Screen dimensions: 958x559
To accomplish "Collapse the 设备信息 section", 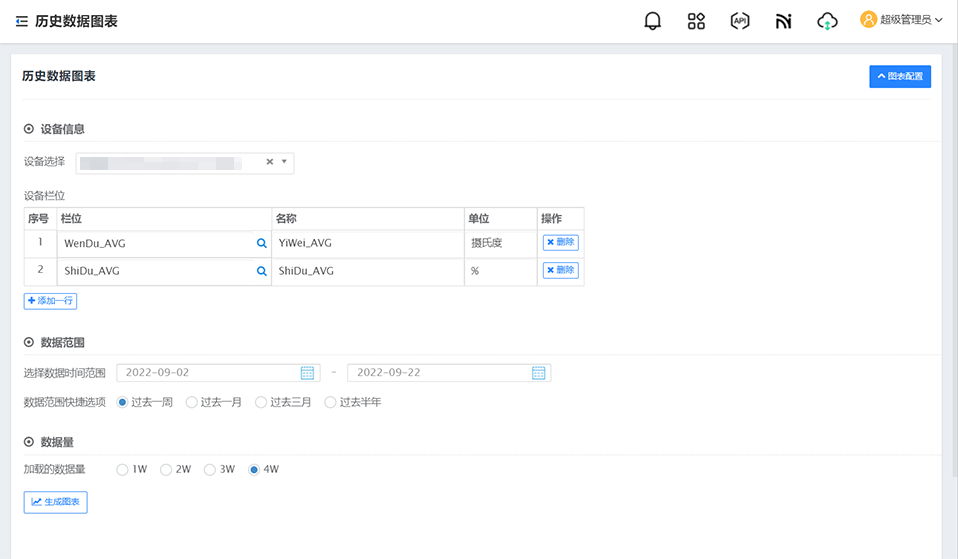I will [x=29, y=129].
